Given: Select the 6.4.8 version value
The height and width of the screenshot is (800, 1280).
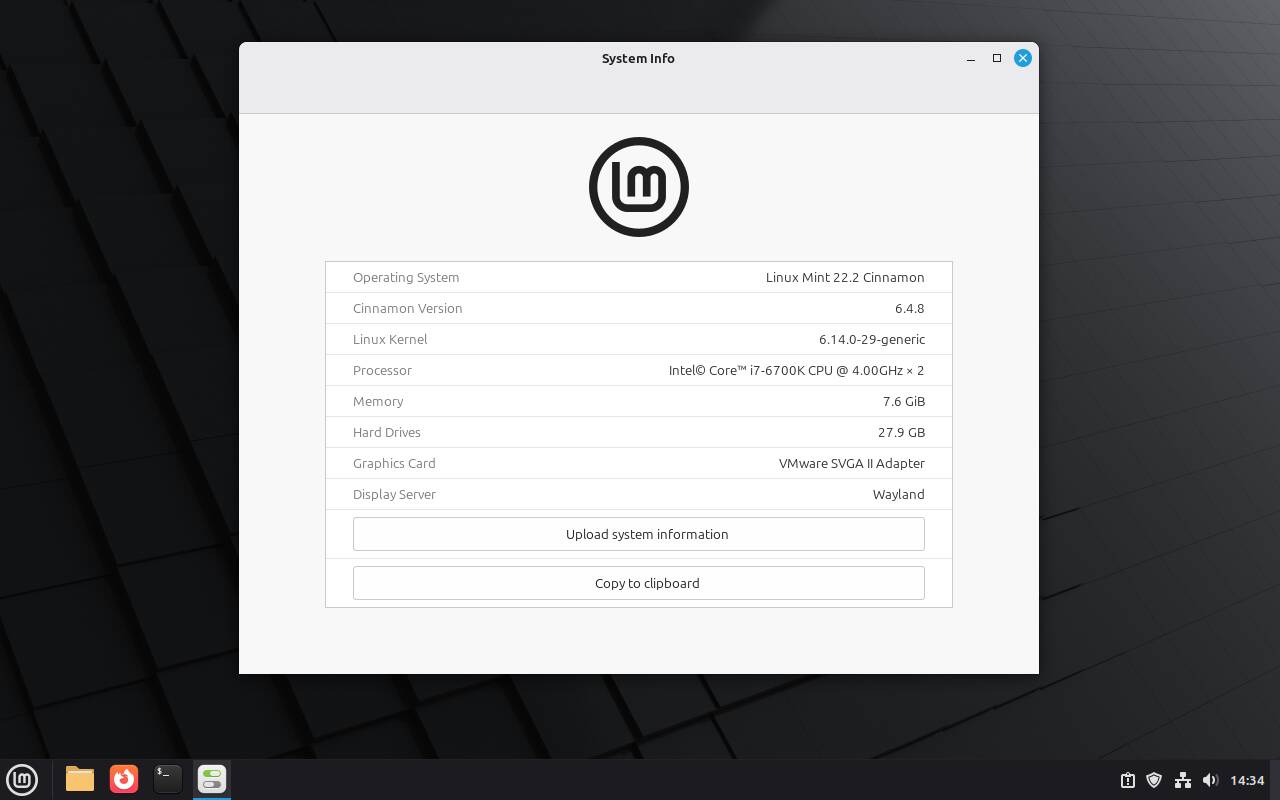Looking at the screenshot, I should click(x=910, y=308).
